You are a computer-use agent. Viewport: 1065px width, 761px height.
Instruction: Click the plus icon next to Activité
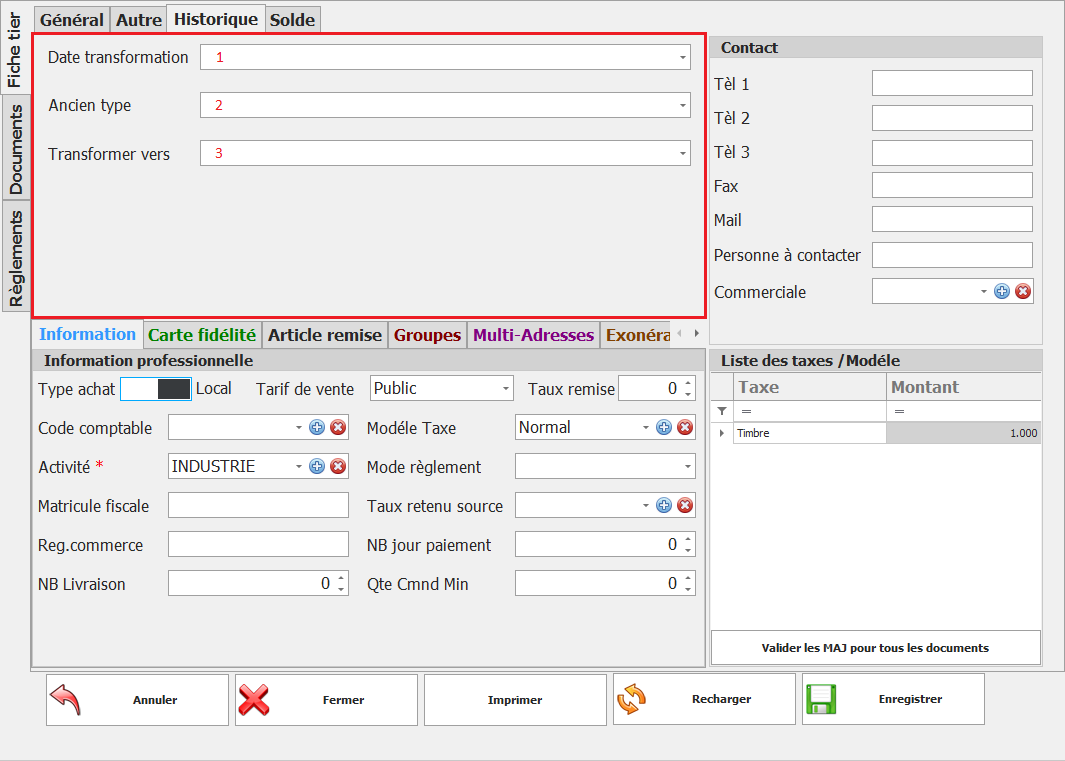click(x=317, y=466)
